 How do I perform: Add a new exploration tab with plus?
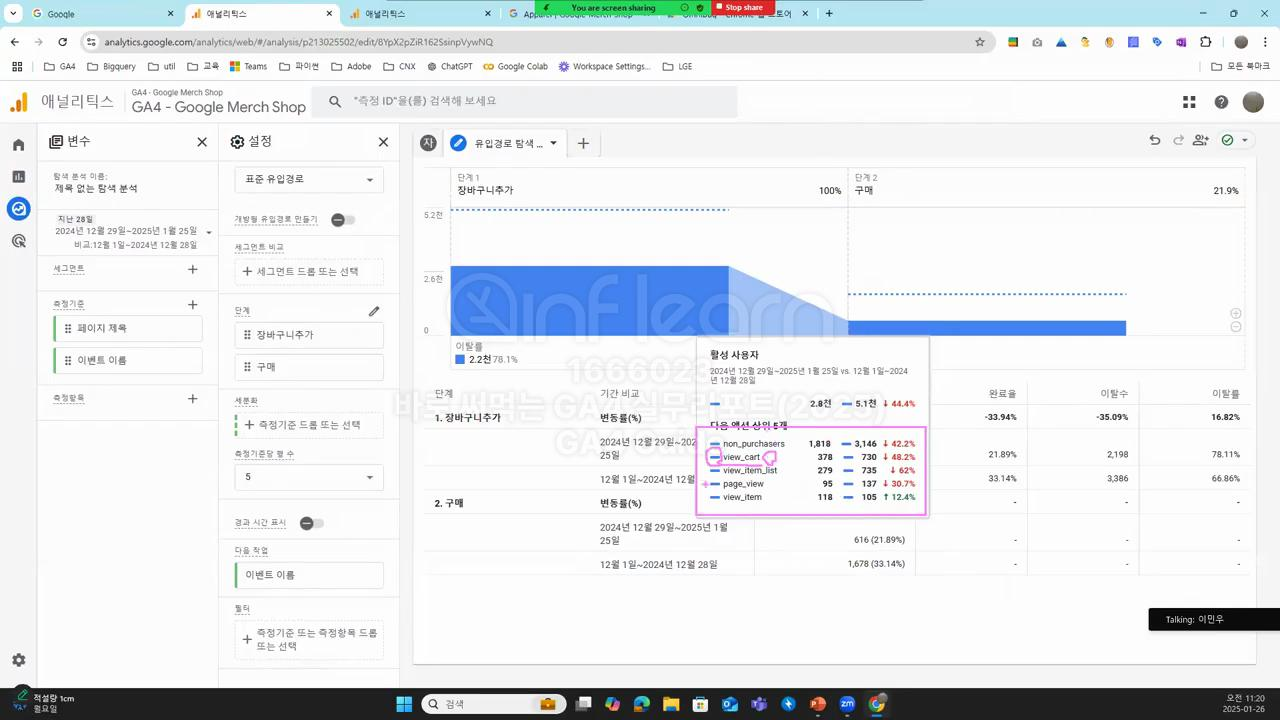(x=583, y=143)
